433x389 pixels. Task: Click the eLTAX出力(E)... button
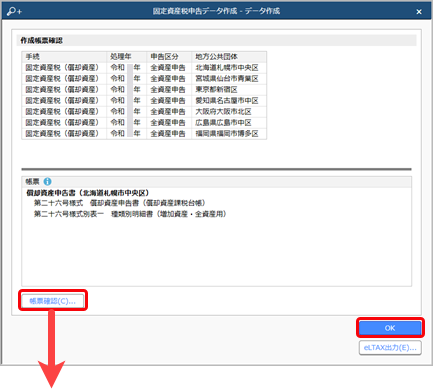390,348
